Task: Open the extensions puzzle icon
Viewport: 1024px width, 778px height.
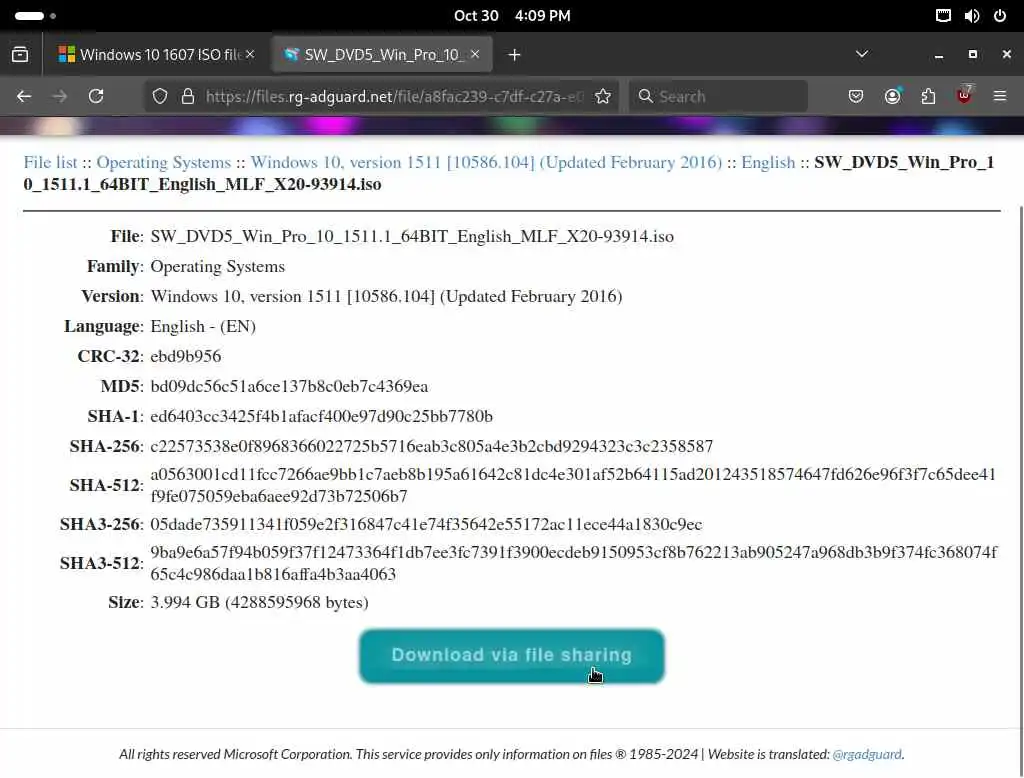Action: click(x=928, y=97)
